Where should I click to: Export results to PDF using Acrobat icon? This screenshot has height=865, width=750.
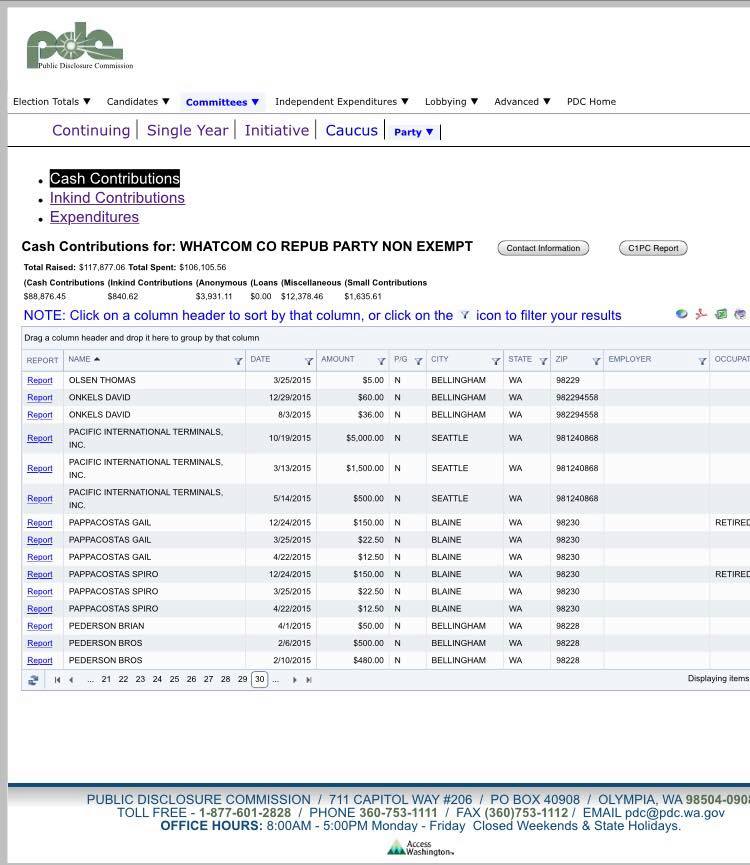point(701,314)
